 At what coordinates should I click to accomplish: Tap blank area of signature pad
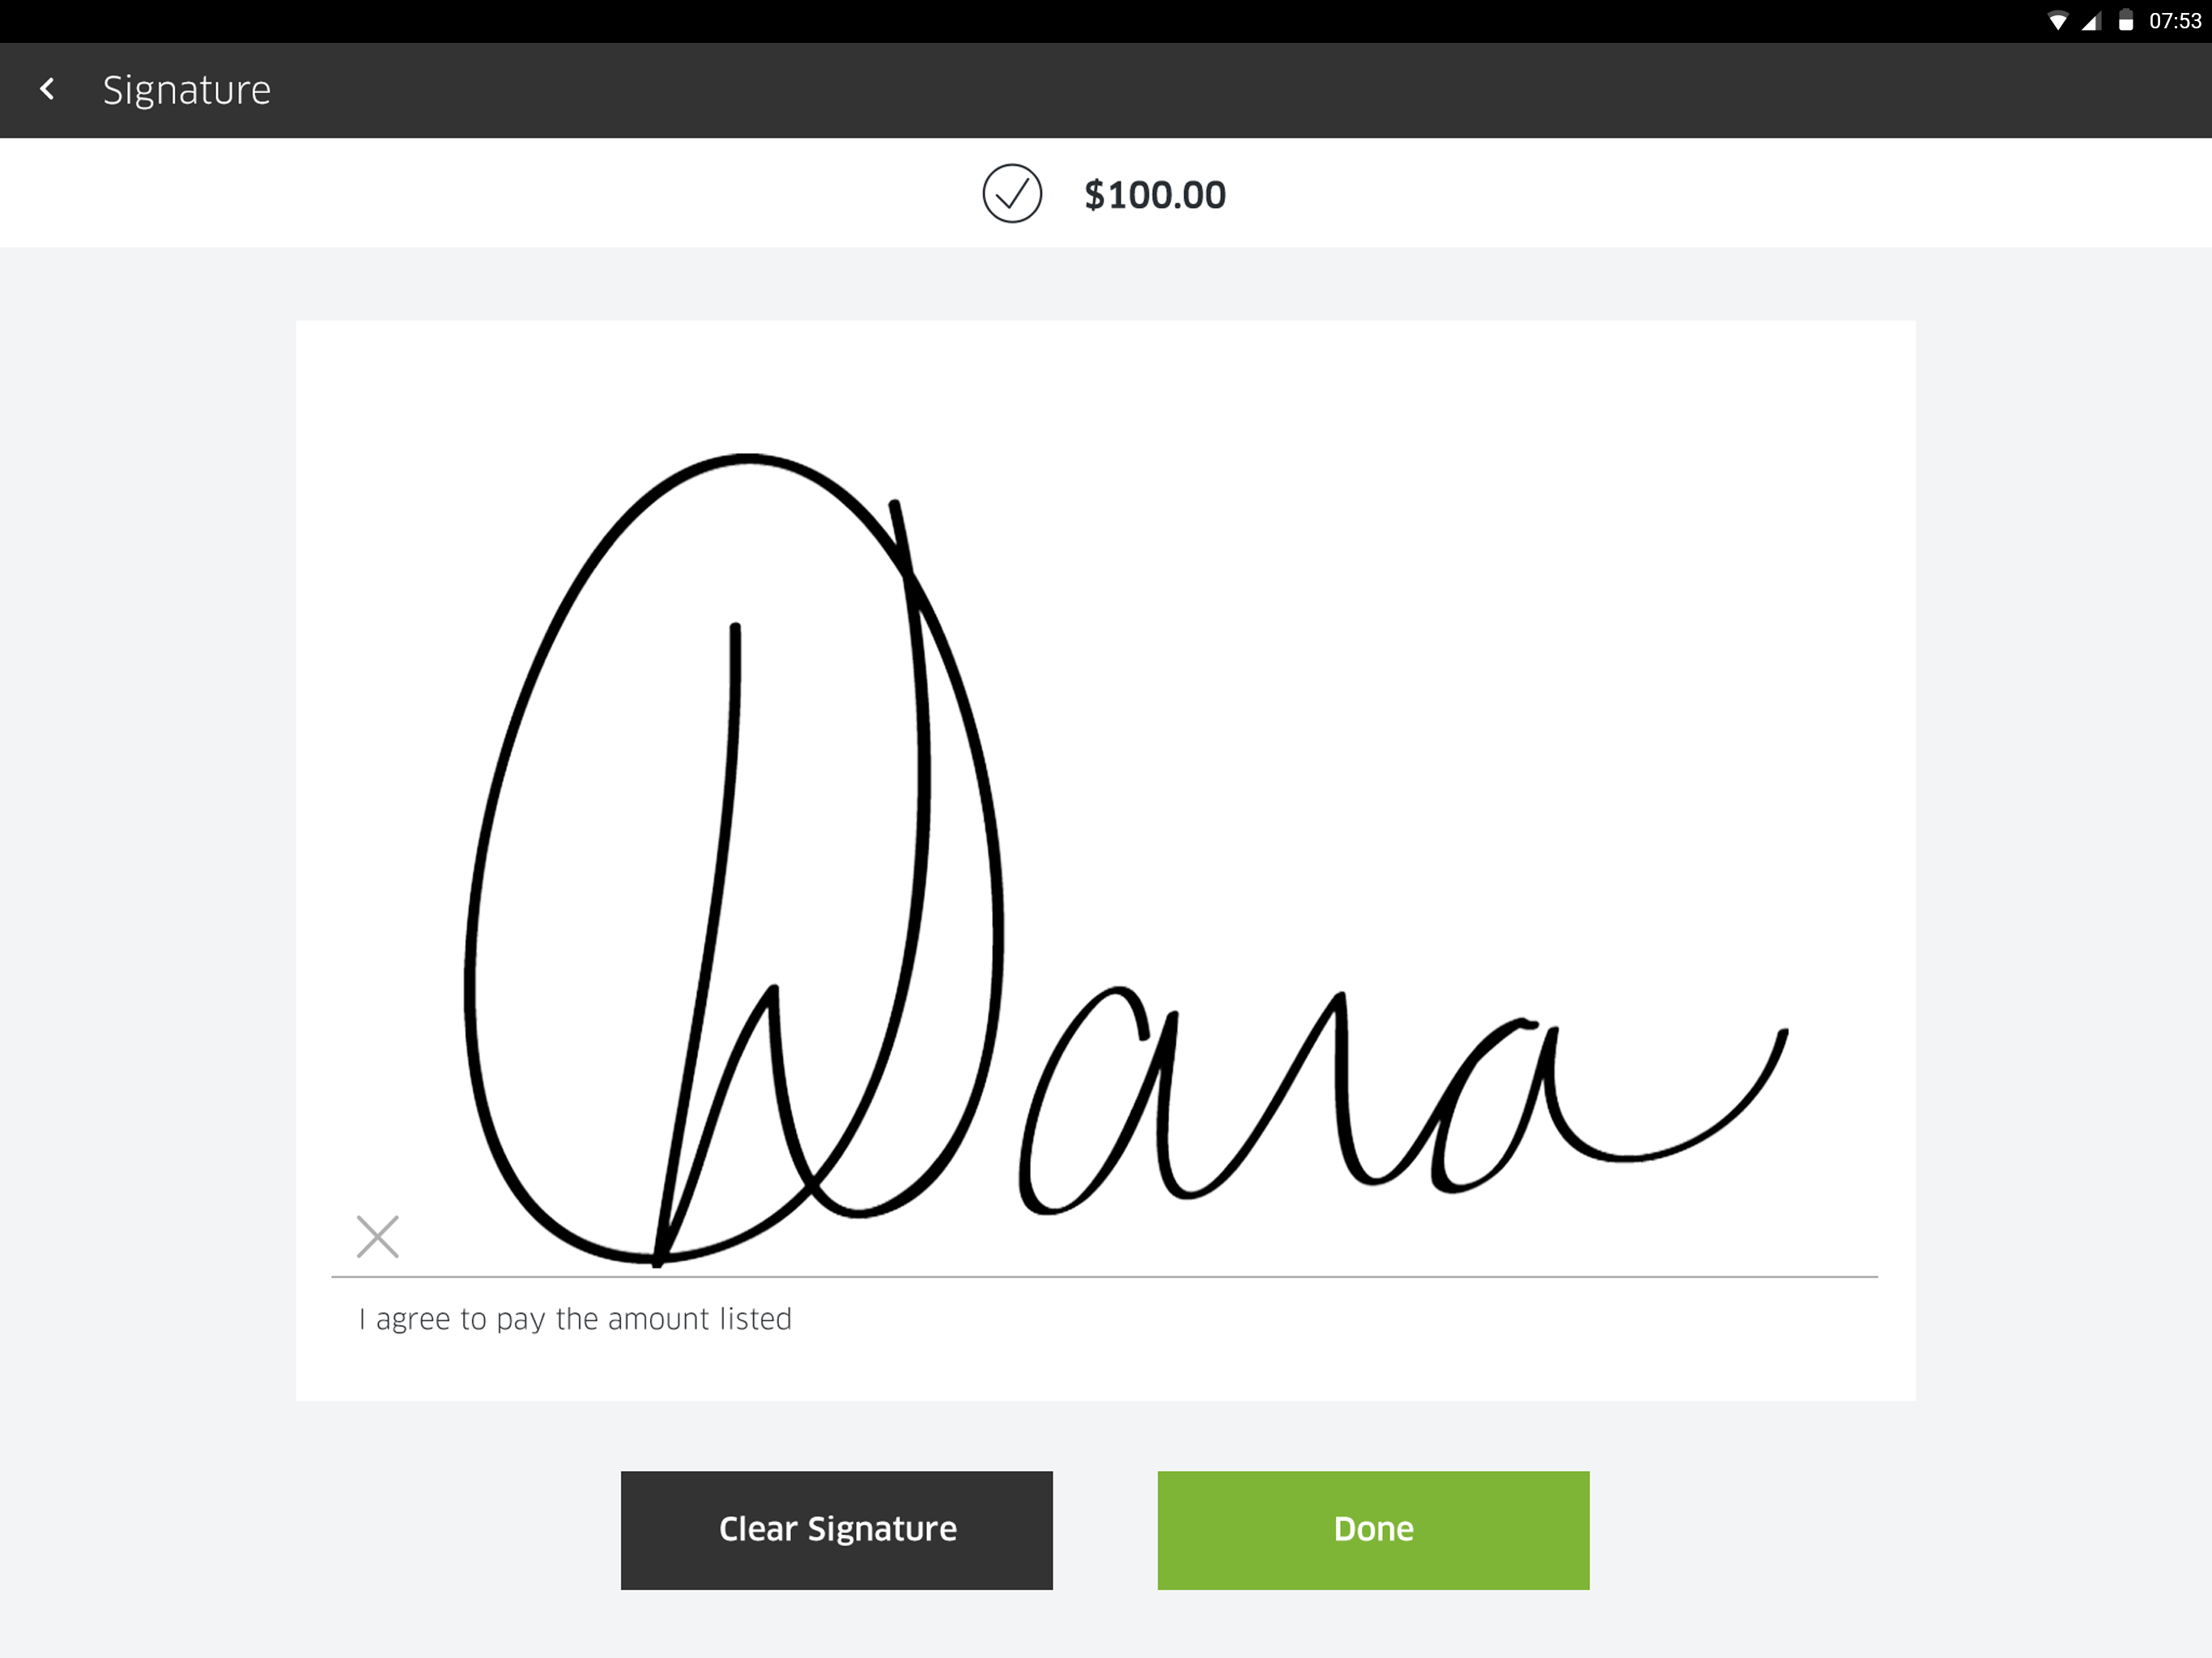1500,600
